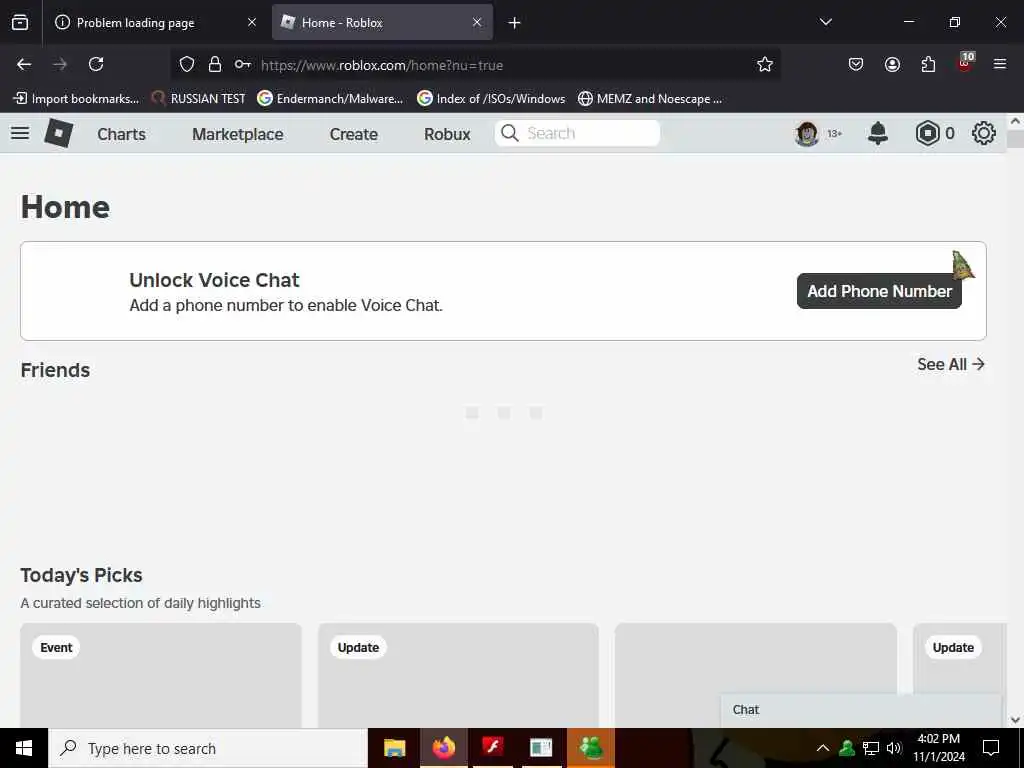The height and width of the screenshot is (768, 1024).
Task: Click the taskbar clock showing 4:02 PM
Action: pos(938,748)
